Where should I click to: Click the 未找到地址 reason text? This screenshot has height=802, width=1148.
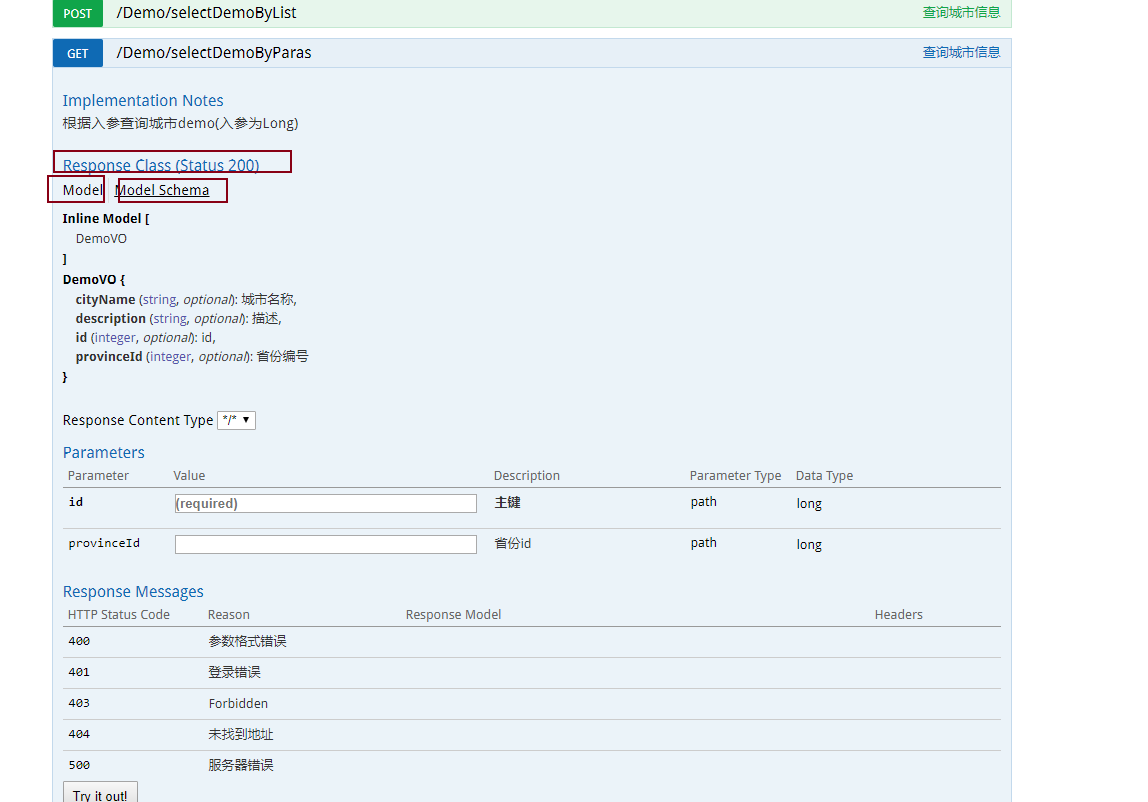point(241,734)
